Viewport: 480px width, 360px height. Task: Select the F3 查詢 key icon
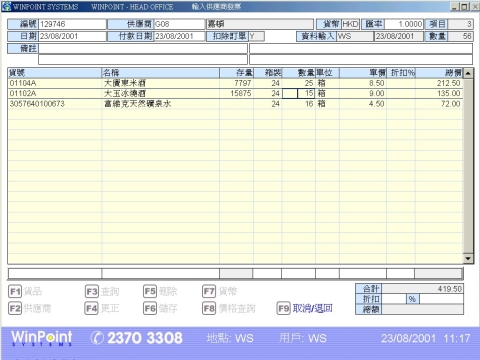92,292
